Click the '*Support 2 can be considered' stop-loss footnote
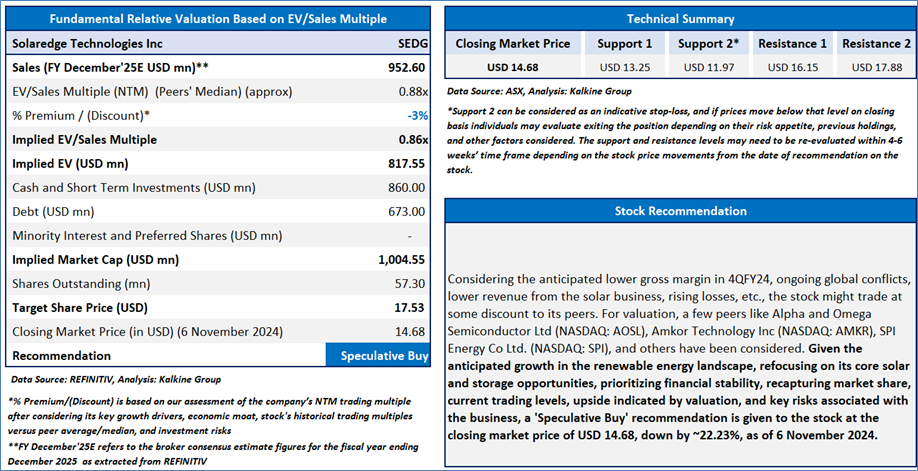 coord(673,141)
